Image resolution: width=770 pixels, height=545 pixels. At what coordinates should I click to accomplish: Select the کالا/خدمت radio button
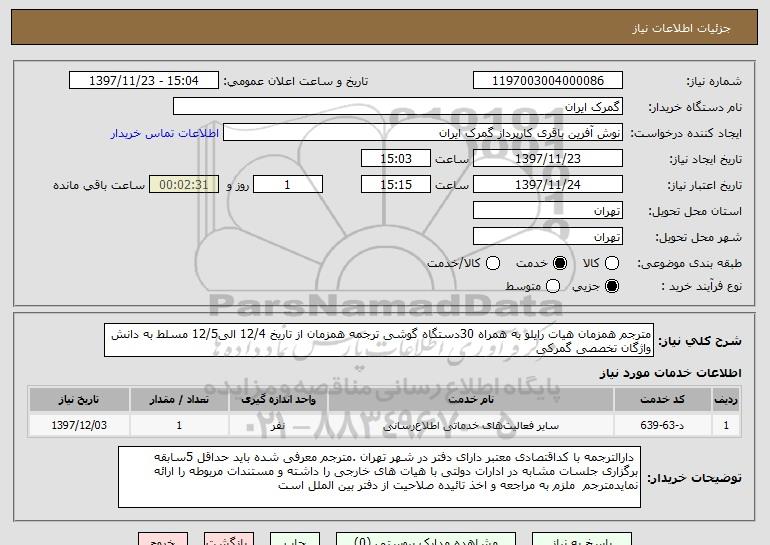point(493,263)
